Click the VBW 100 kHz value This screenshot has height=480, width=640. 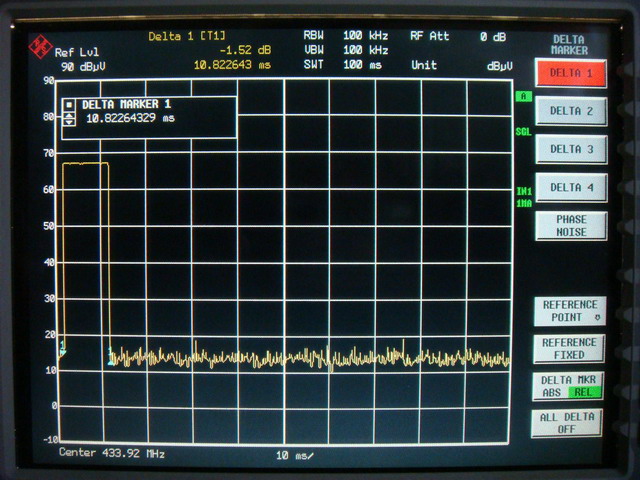365,50
